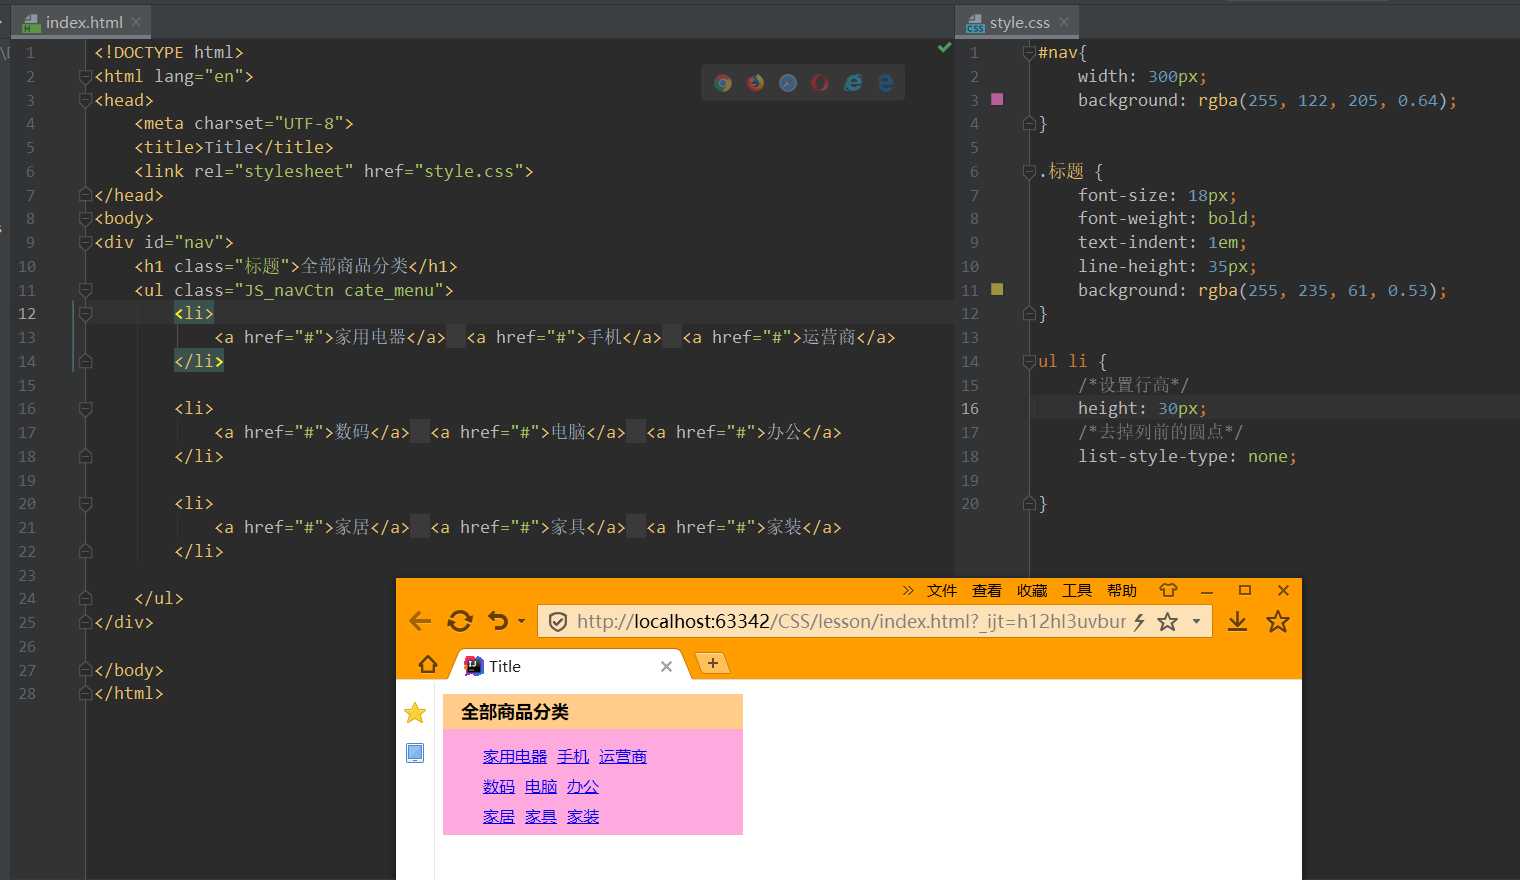Open page in Safari from browser popup
The width and height of the screenshot is (1520, 880).
pyautogui.click(x=788, y=83)
